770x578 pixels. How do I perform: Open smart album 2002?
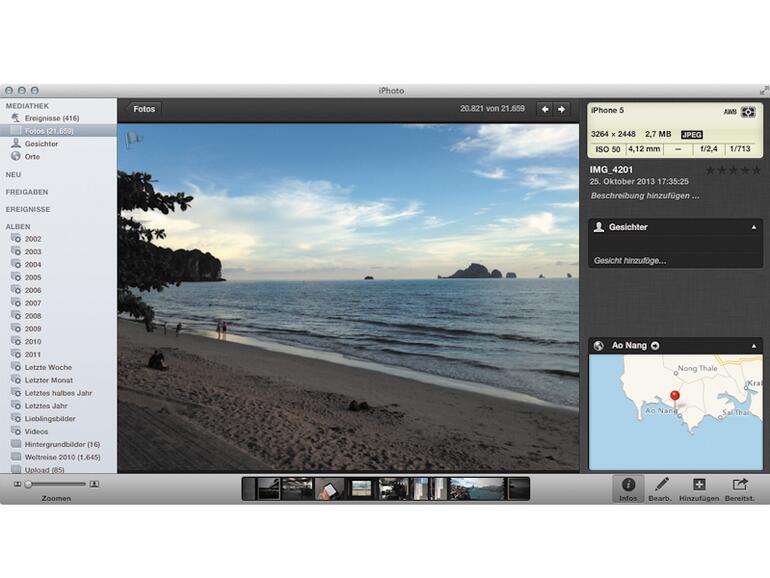click(x=33, y=239)
